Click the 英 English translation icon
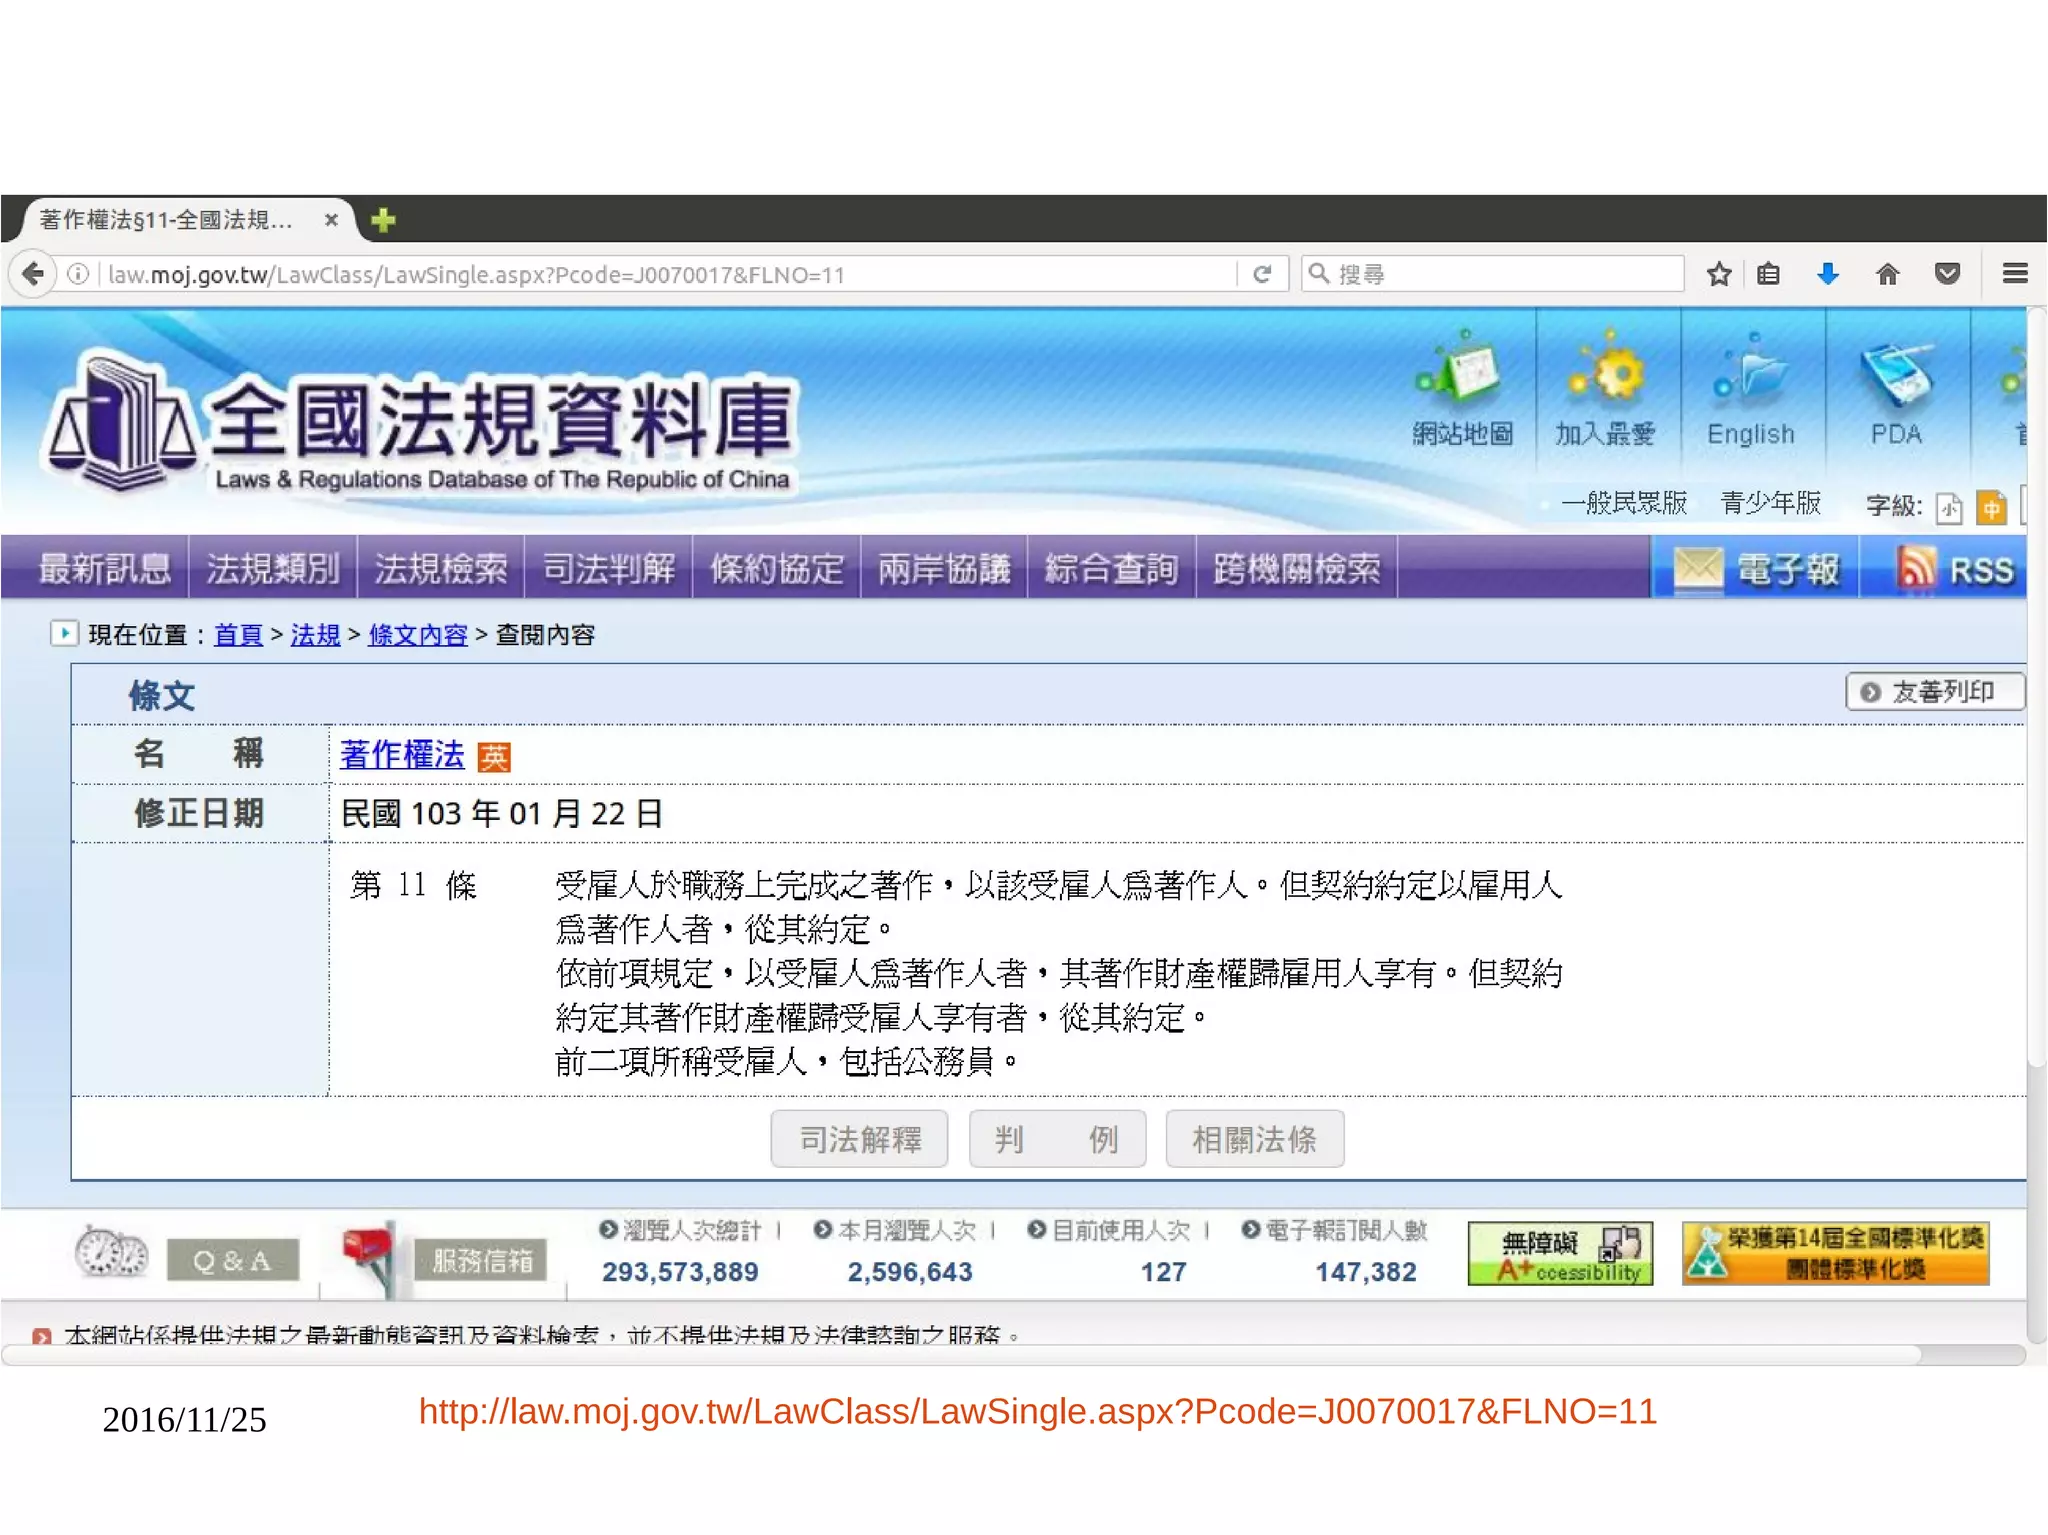This screenshot has width=2048, height=1535. click(494, 757)
